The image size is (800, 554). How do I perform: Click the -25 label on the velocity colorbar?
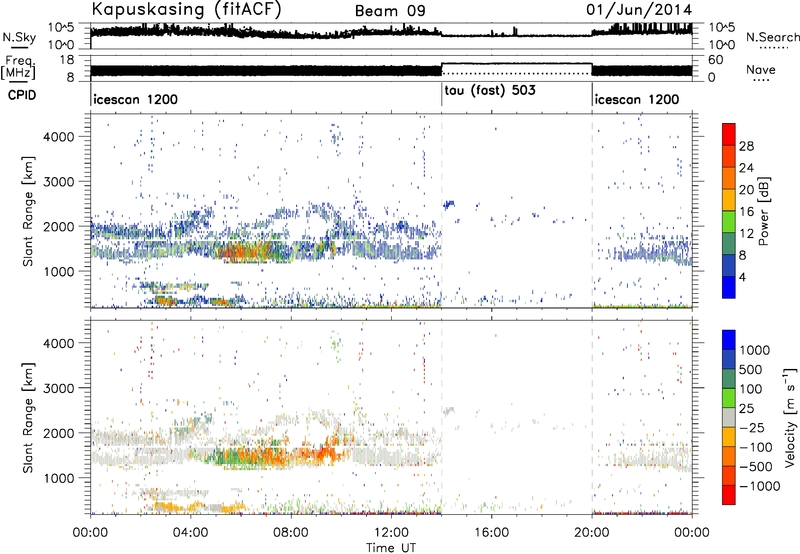point(752,427)
